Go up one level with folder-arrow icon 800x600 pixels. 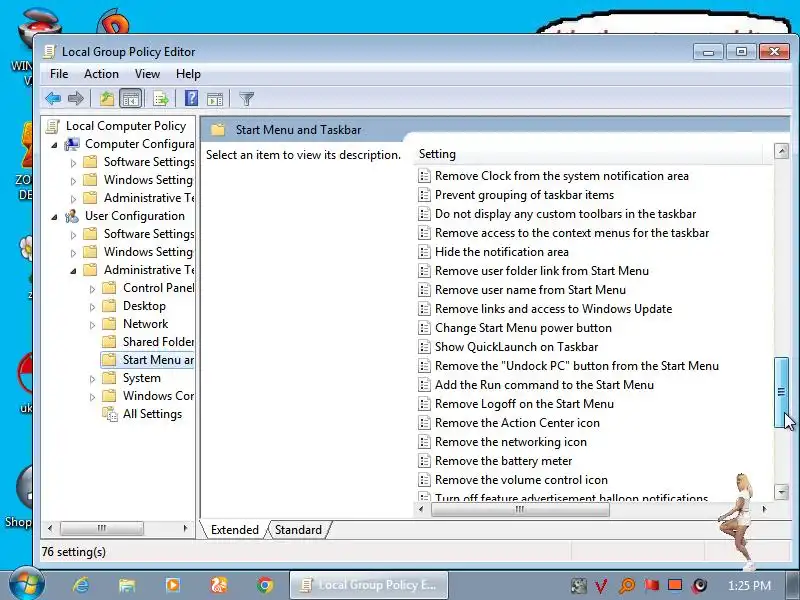tap(107, 98)
